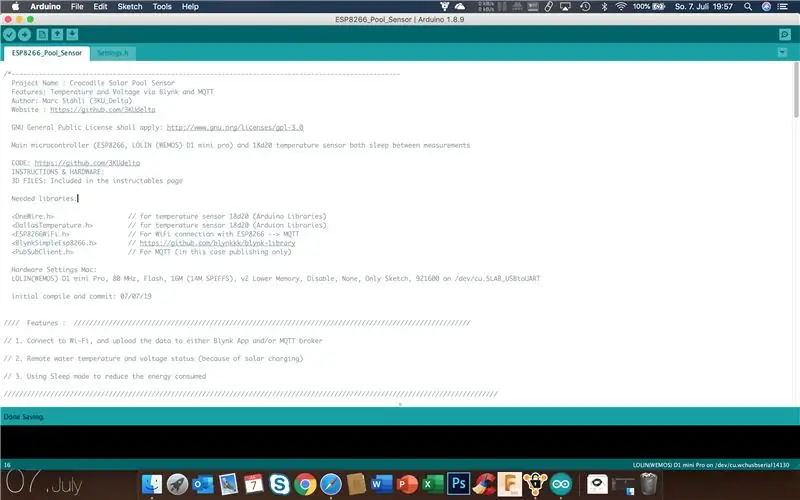The image size is (800, 500).
Task: Click the cloud icon in menu bar
Action: coord(460,7)
